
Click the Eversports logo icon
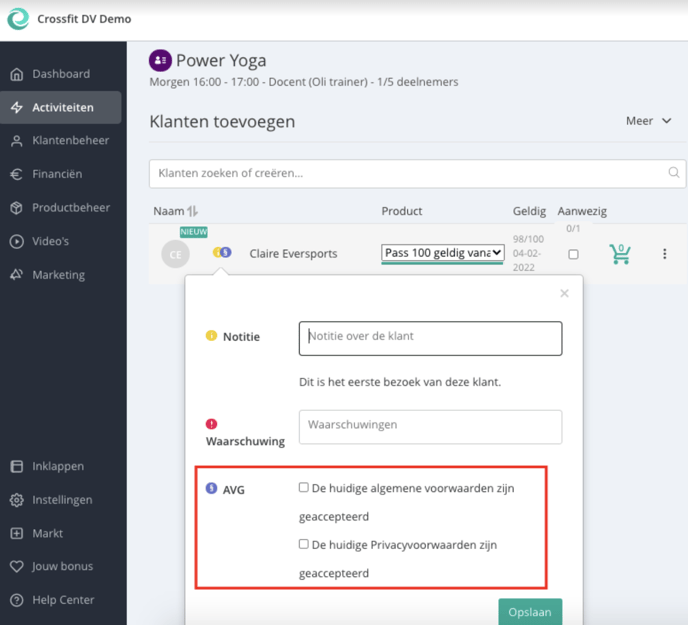[18, 19]
